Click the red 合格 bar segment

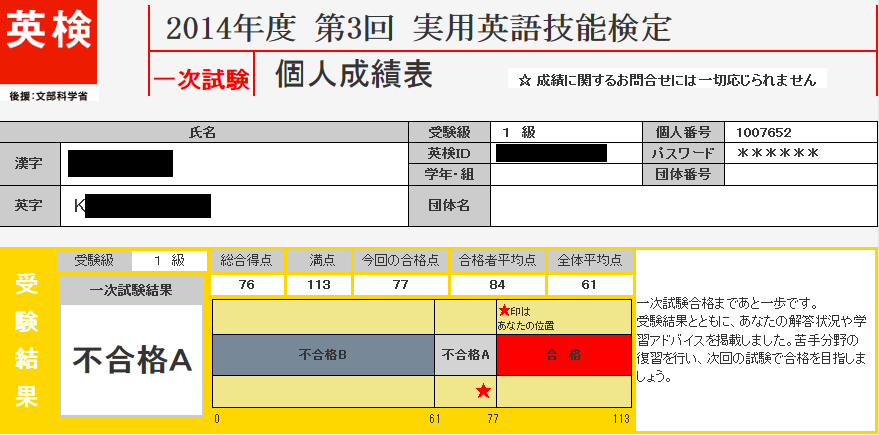[x=564, y=355]
